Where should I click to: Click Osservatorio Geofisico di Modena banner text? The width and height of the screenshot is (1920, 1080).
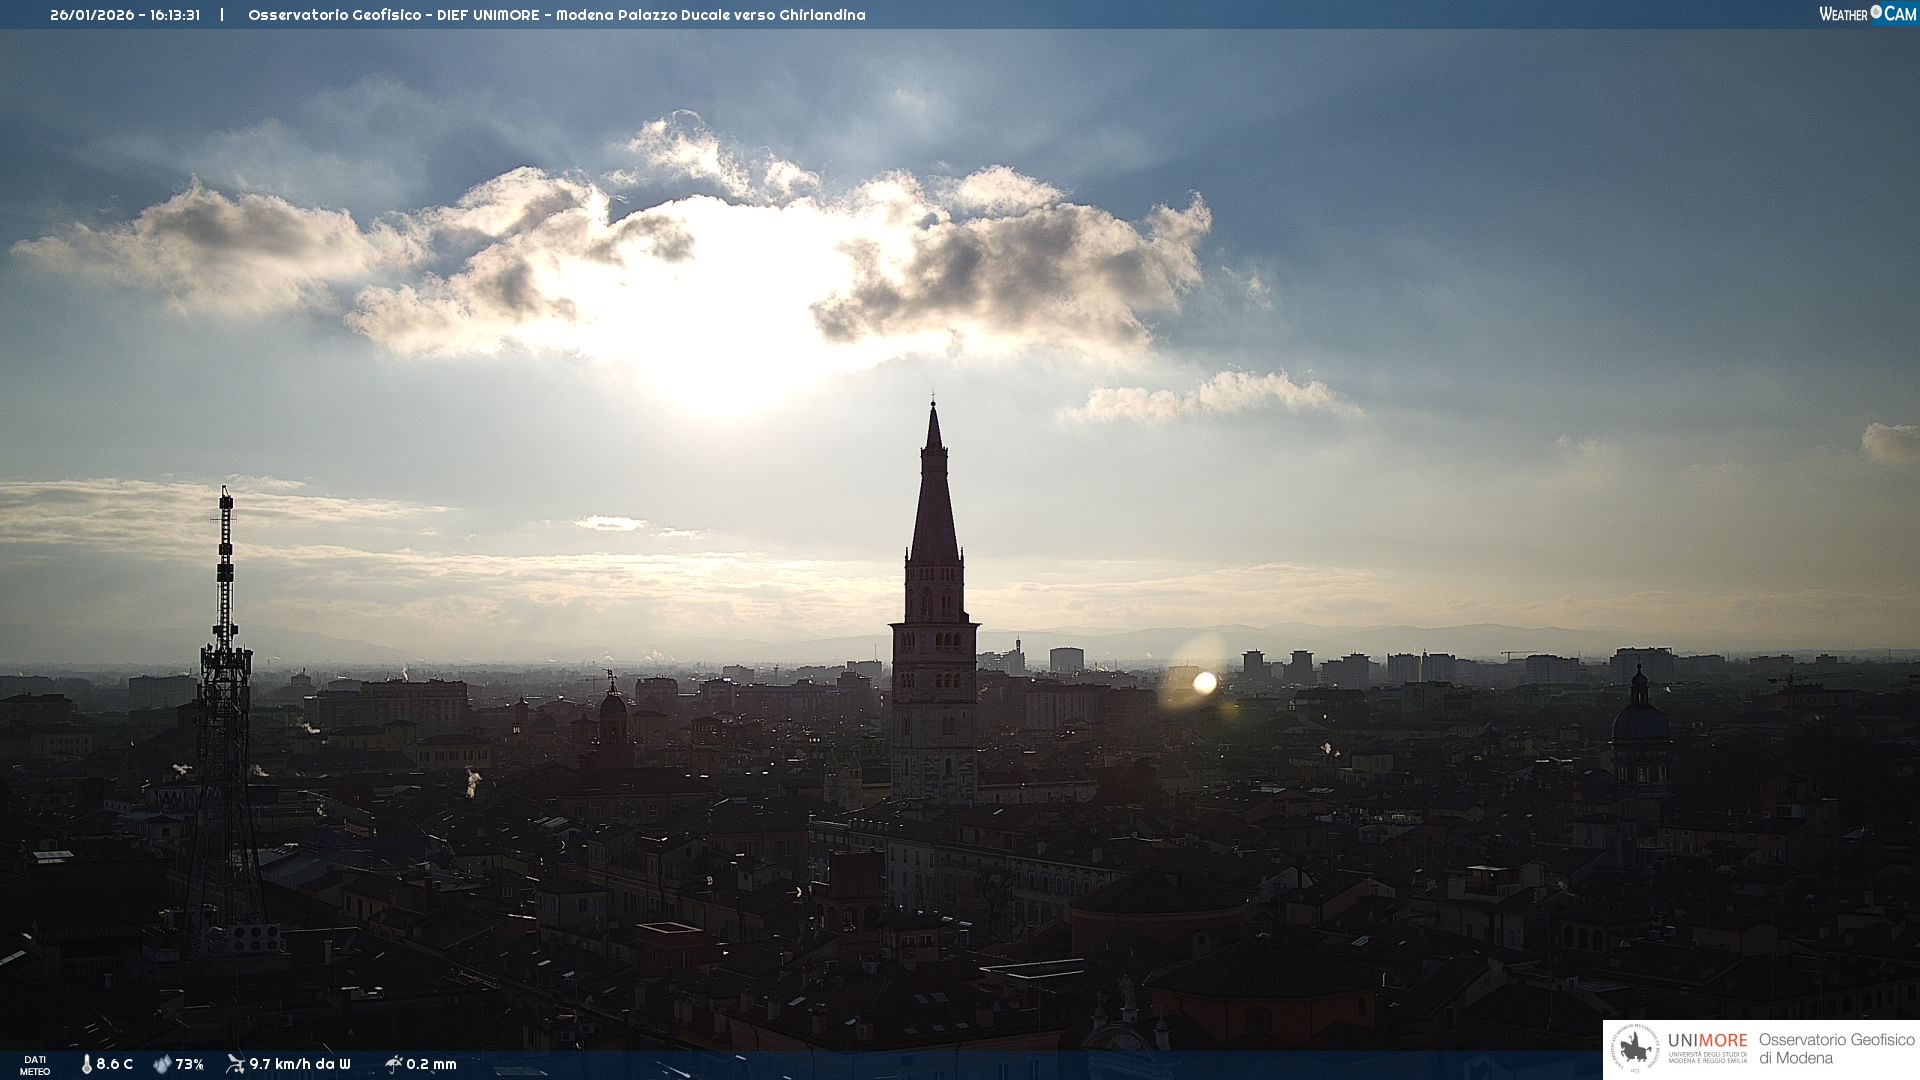point(1835,1049)
